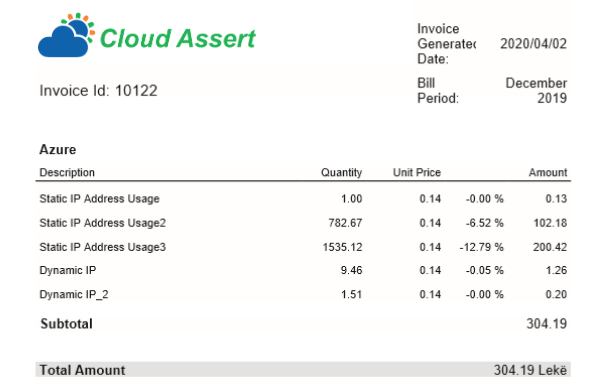Select the Invoice Id 10122 text
This screenshot has height=385, width=593.
point(98,91)
